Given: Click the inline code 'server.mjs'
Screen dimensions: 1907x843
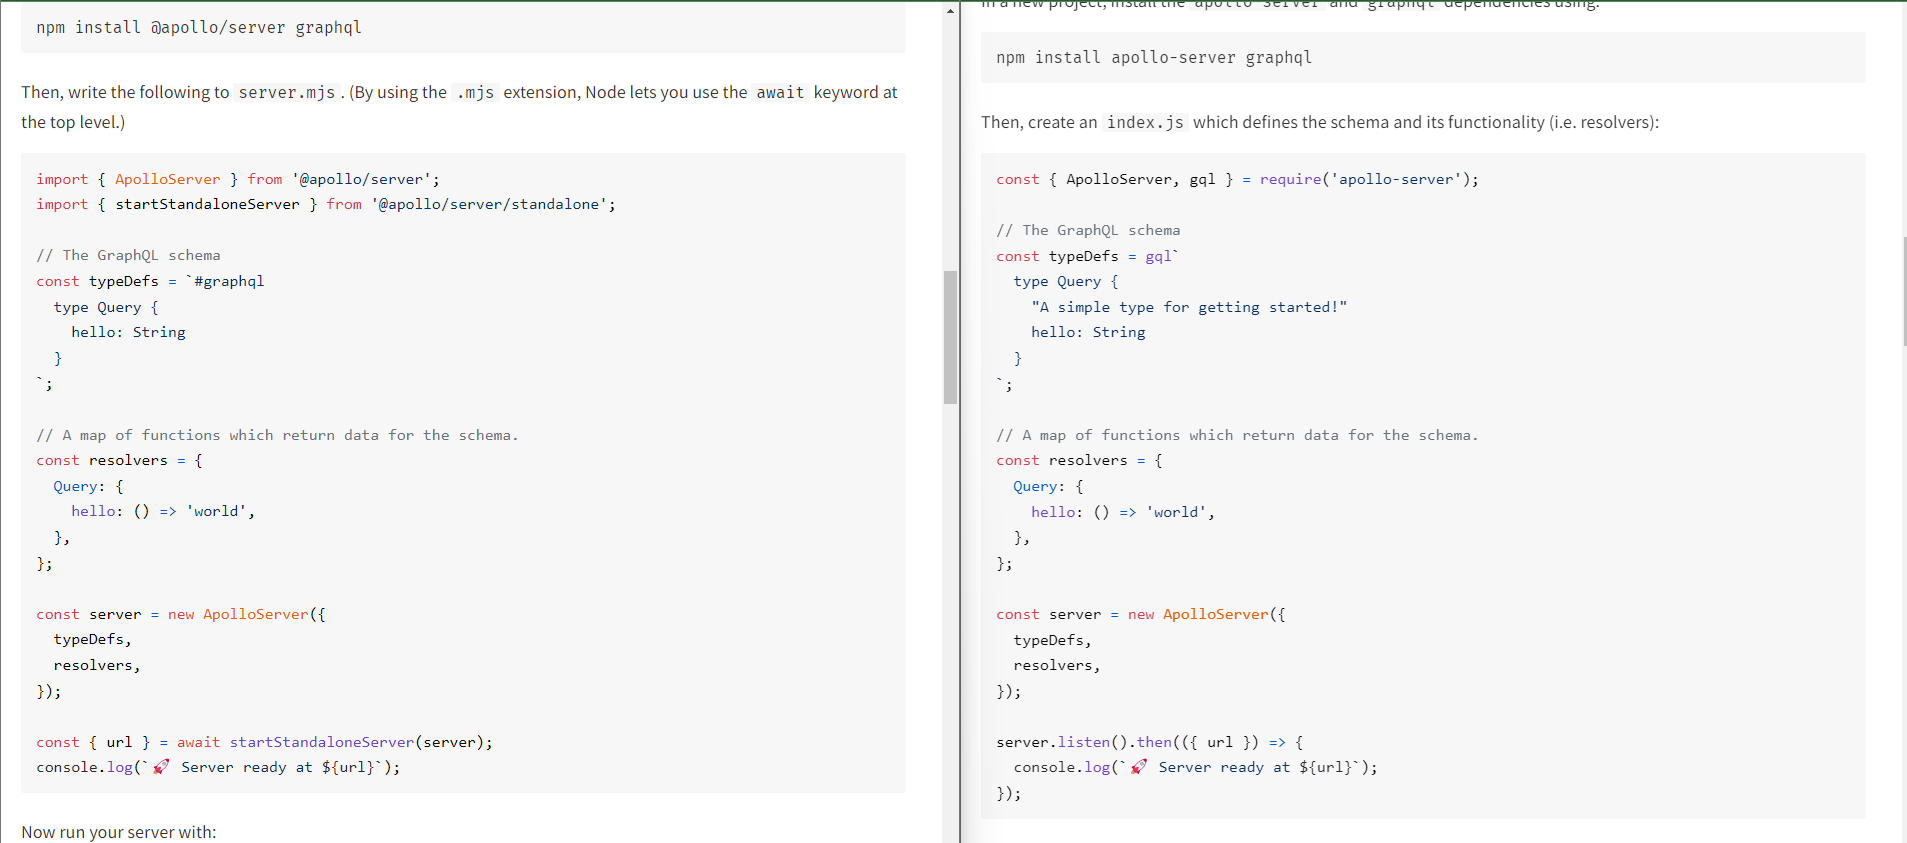Looking at the screenshot, I should (287, 92).
